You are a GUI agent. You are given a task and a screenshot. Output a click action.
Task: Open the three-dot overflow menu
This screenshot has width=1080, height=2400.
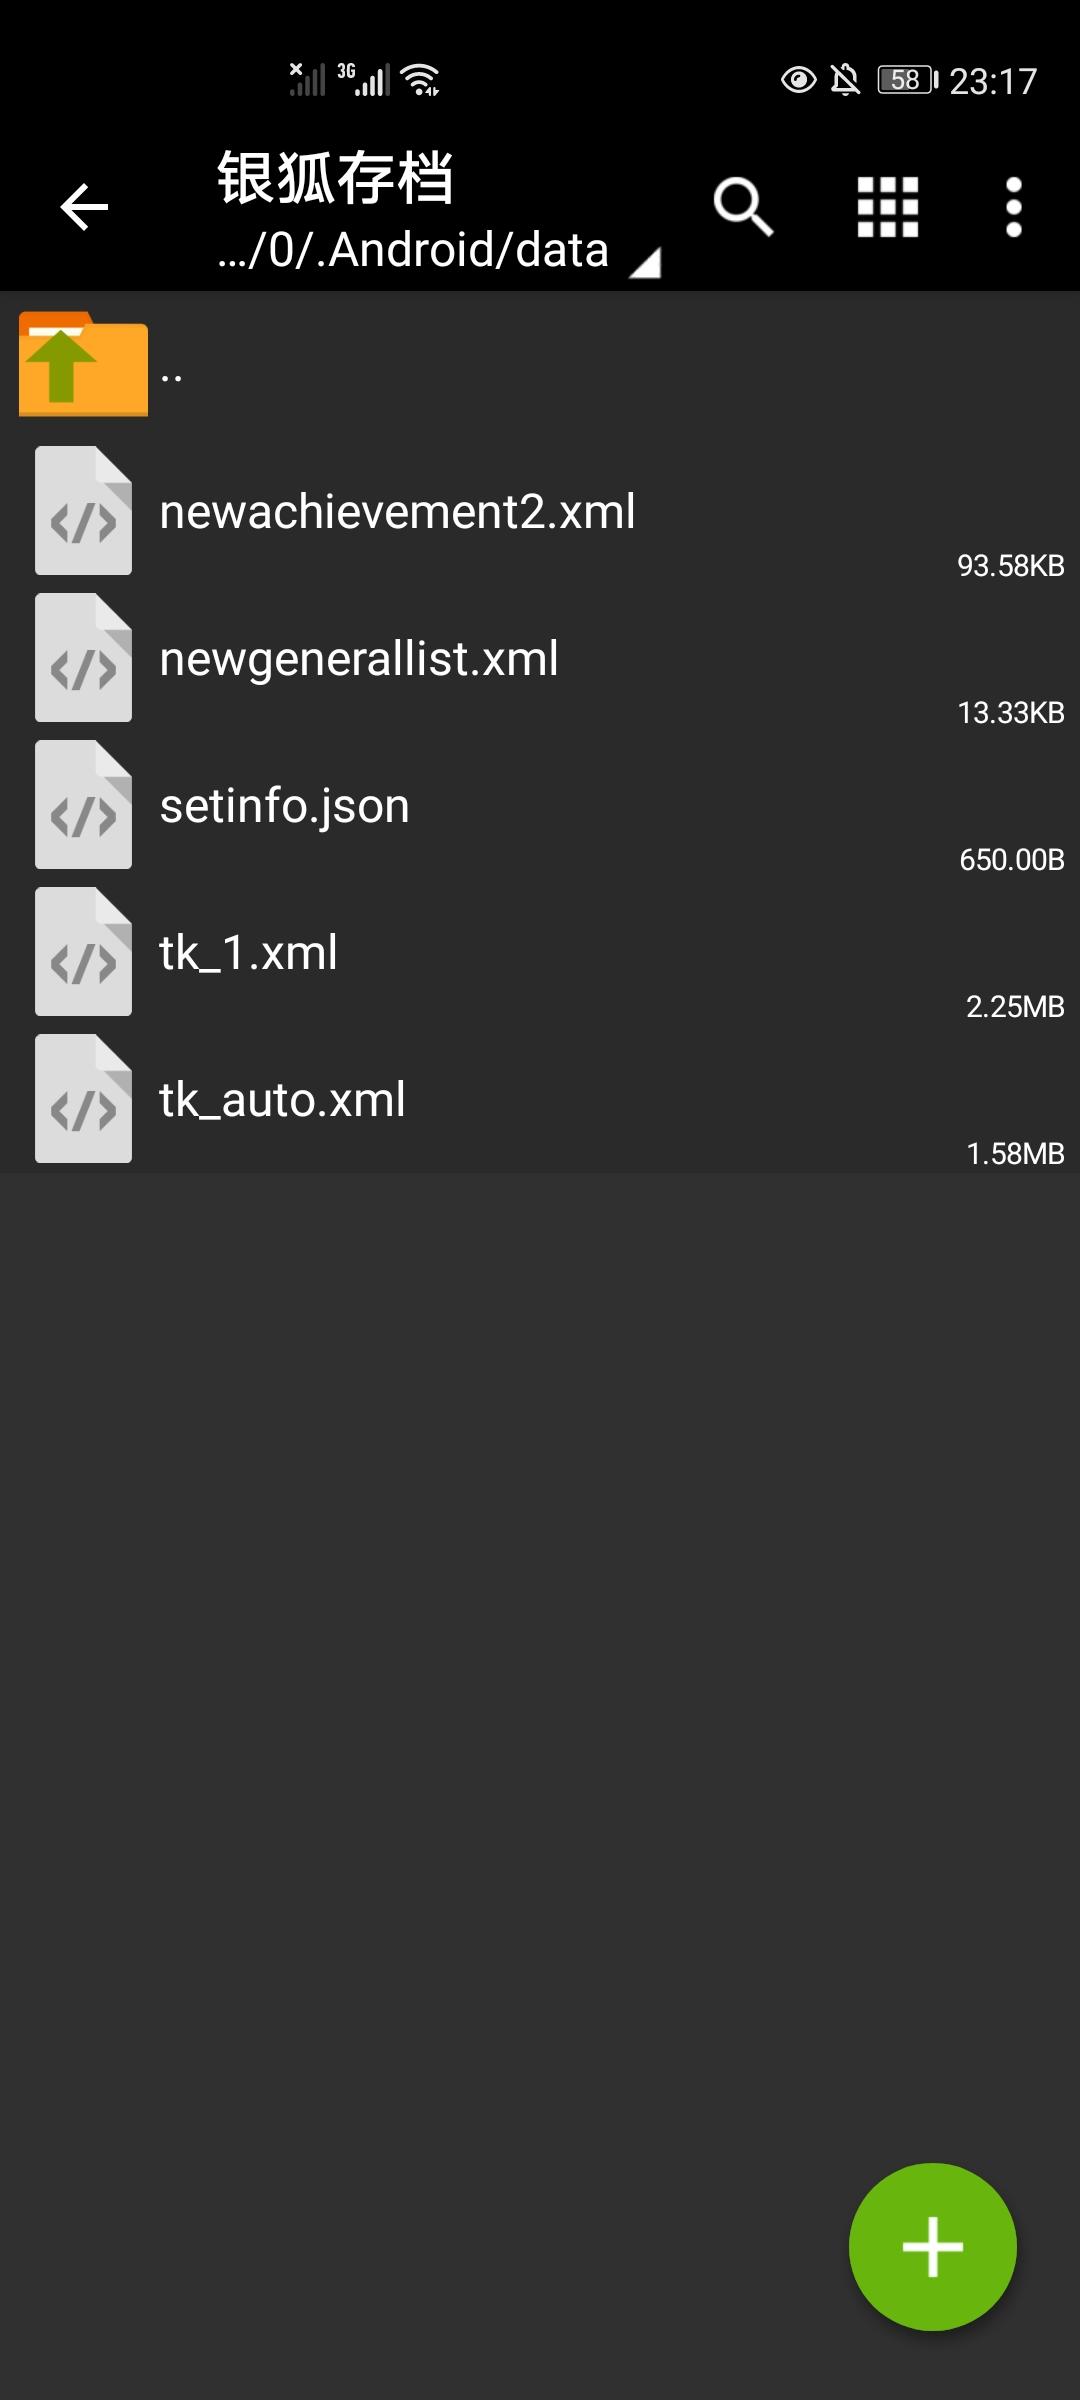click(1013, 207)
